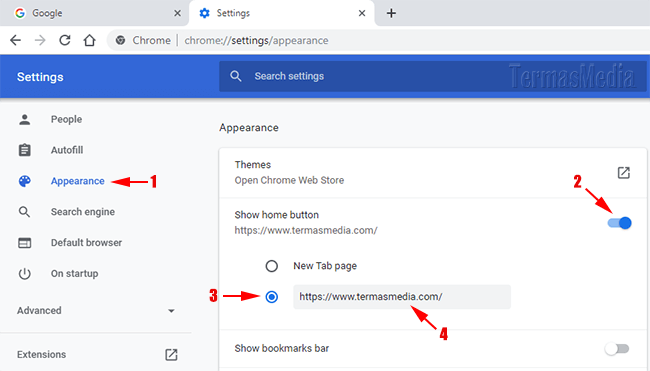Click the Advanced label in sidebar

[39, 310]
